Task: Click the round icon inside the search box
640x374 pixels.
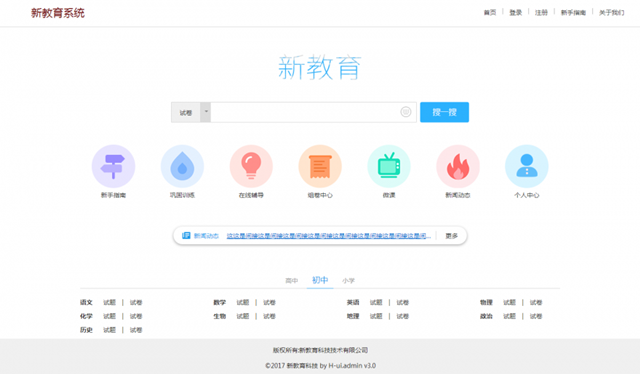Action: pos(406,112)
